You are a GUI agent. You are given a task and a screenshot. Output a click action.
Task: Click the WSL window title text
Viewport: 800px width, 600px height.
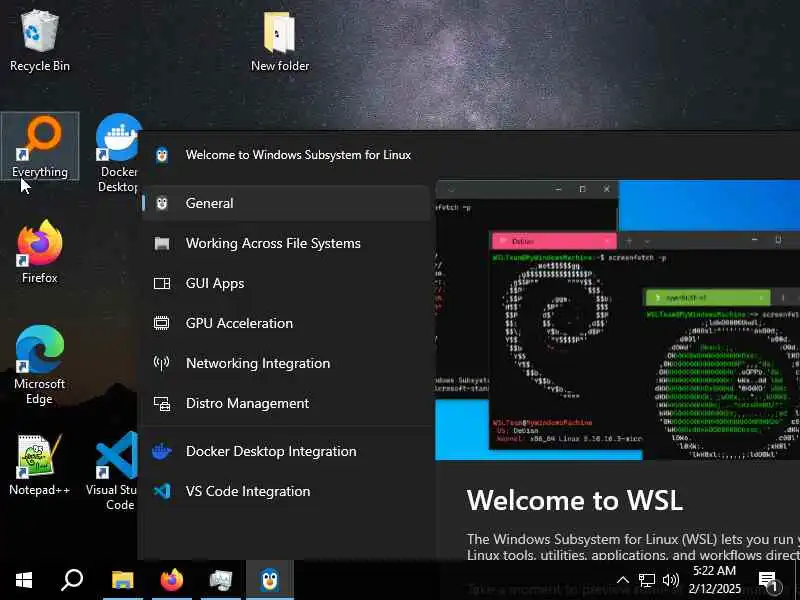coord(298,155)
